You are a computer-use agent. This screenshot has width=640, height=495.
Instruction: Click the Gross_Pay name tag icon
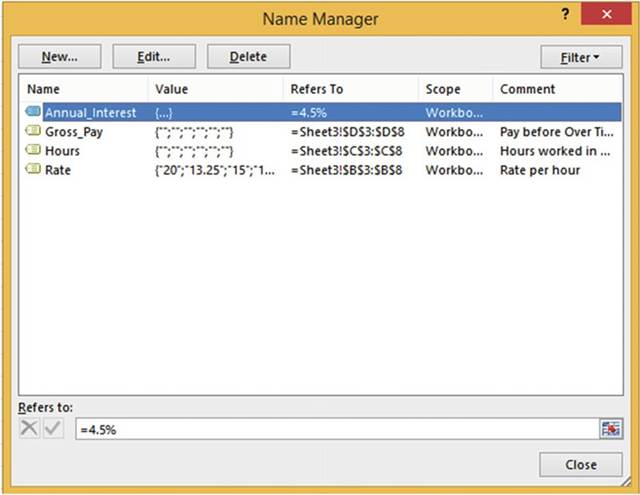coord(33,132)
